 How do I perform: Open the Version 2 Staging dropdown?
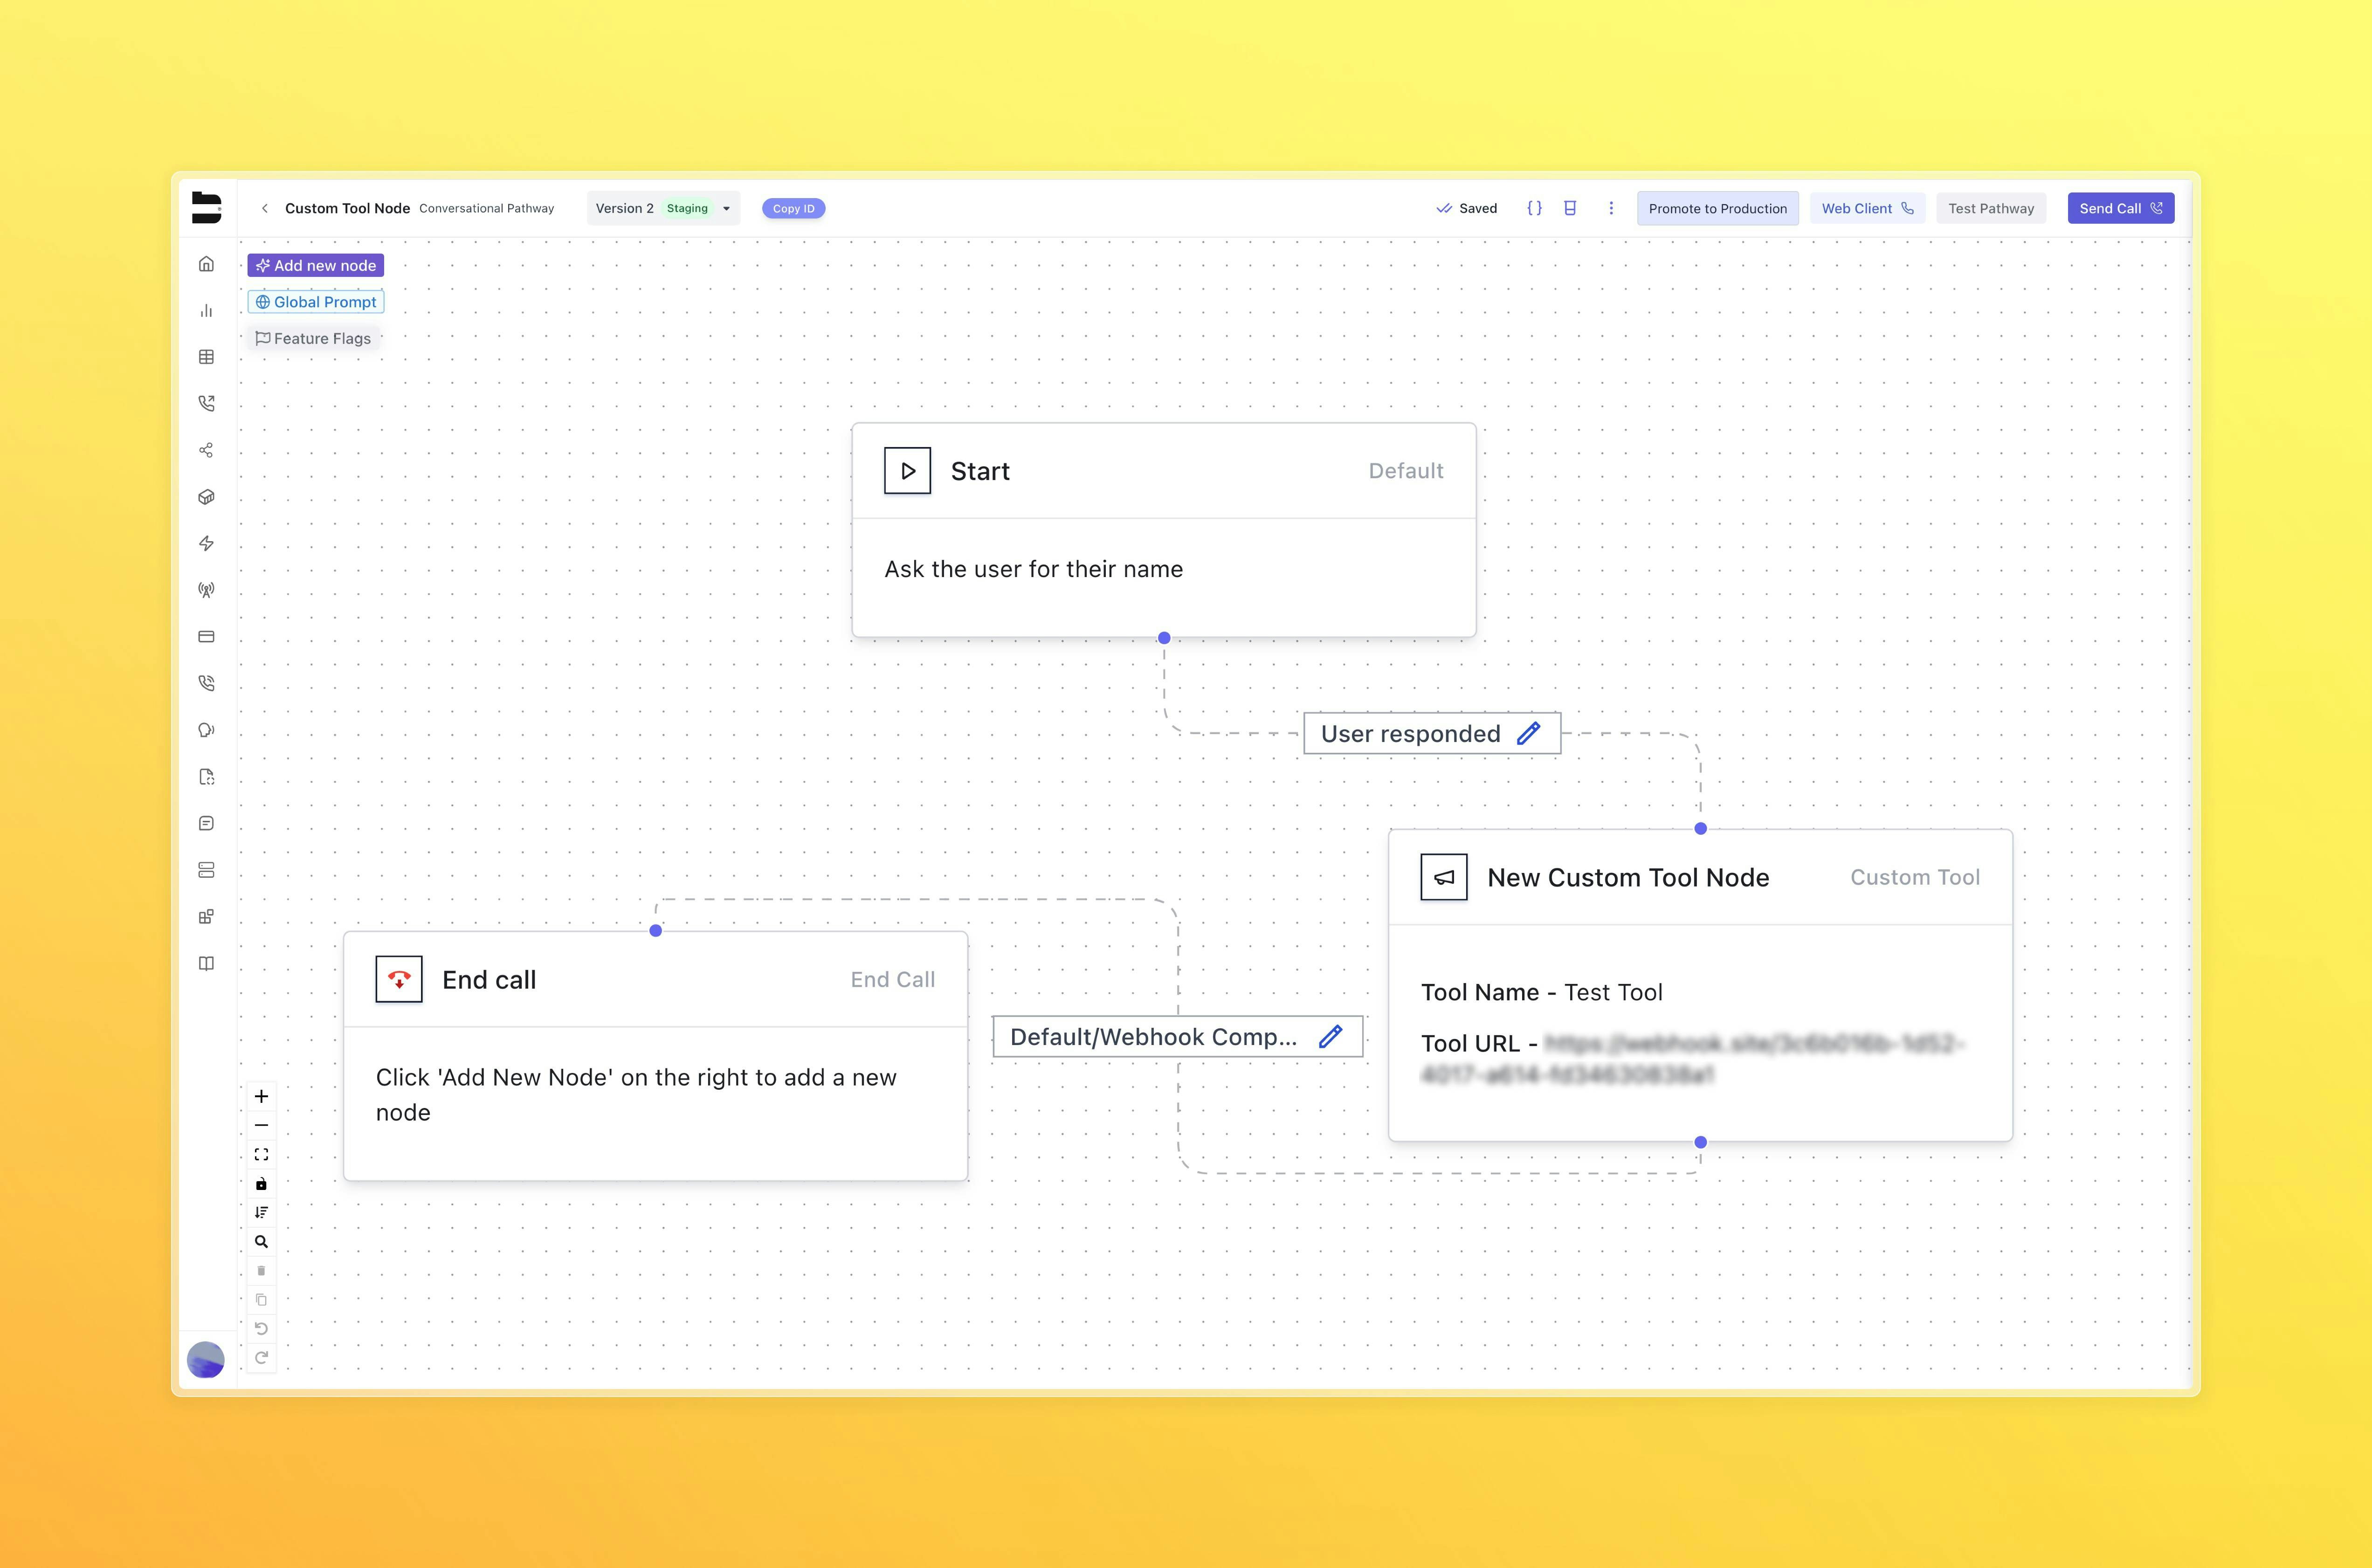[x=663, y=208]
